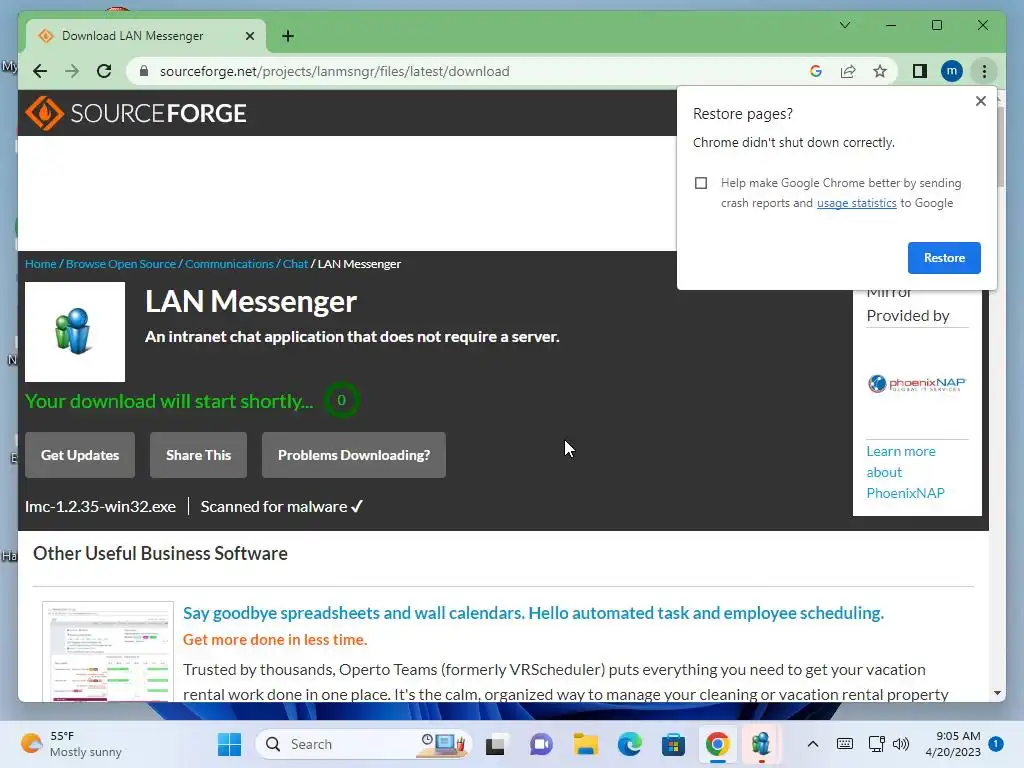
Task: Open network settings tray icon
Action: [876, 744]
